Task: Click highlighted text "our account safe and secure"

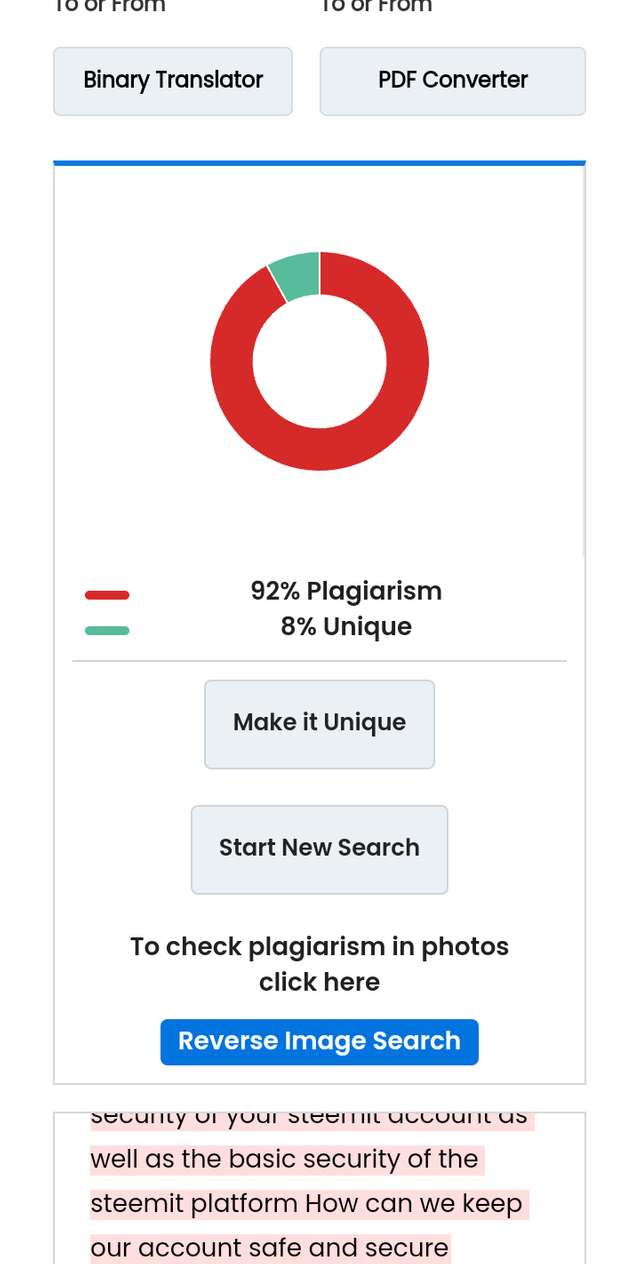Action: tap(269, 1248)
